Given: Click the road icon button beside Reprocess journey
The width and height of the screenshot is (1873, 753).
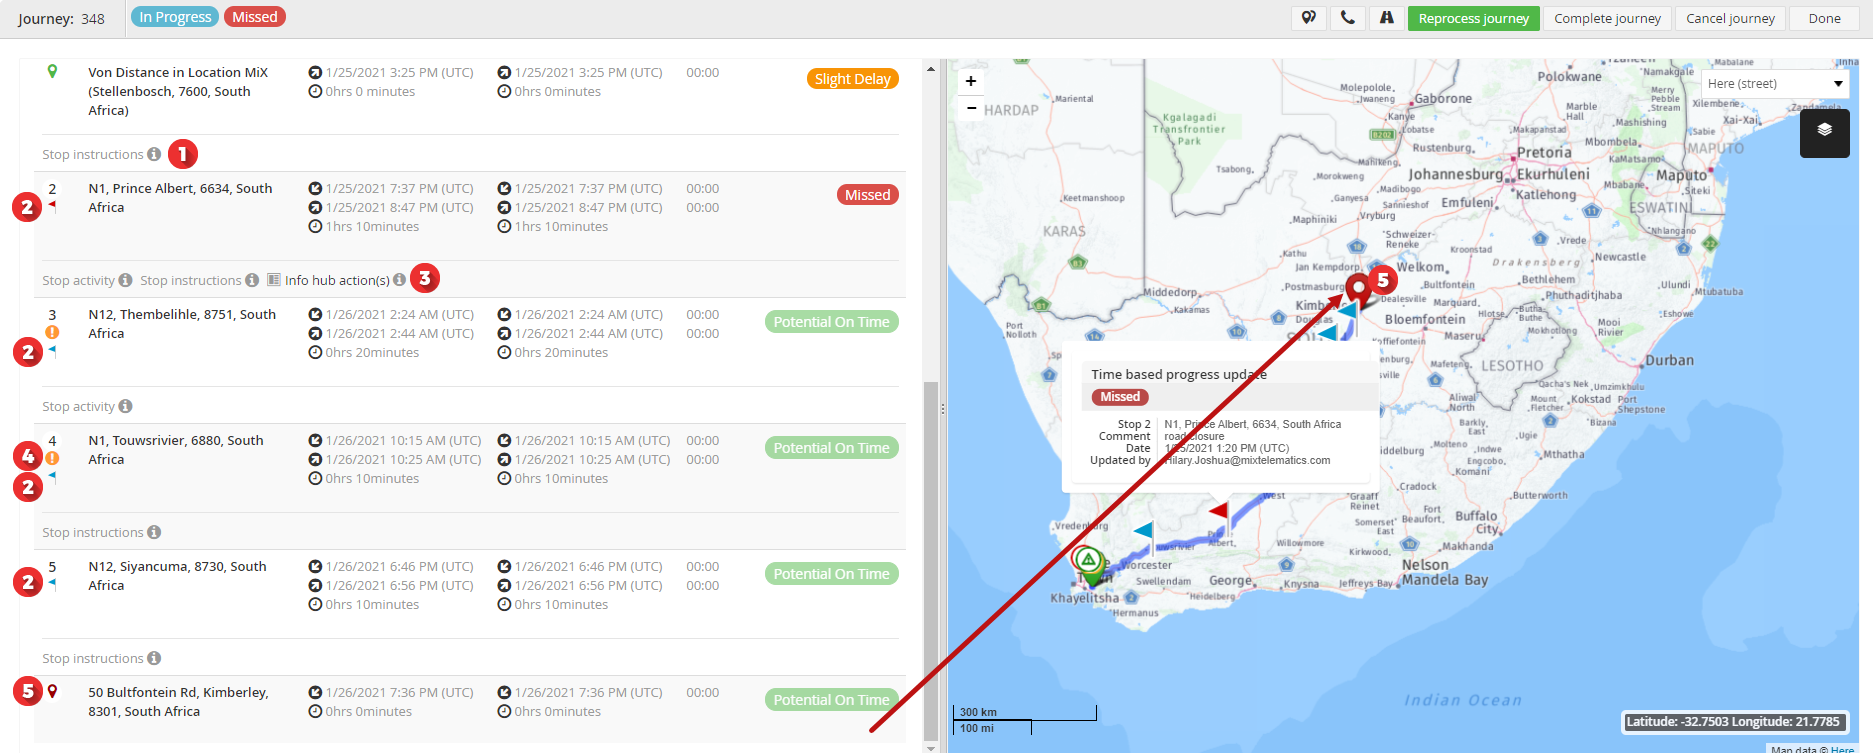Looking at the screenshot, I should pyautogui.click(x=1386, y=18).
